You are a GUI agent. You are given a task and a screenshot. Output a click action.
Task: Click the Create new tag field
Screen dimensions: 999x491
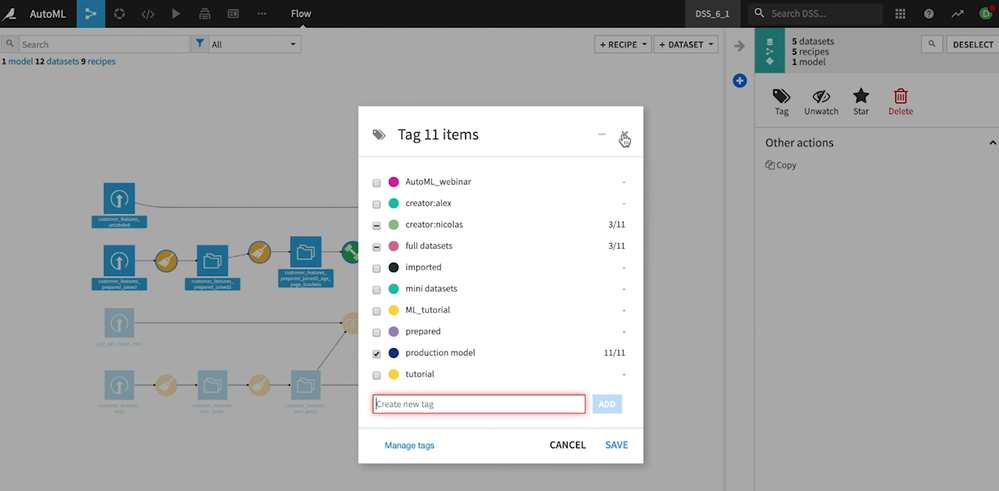(479, 404)
